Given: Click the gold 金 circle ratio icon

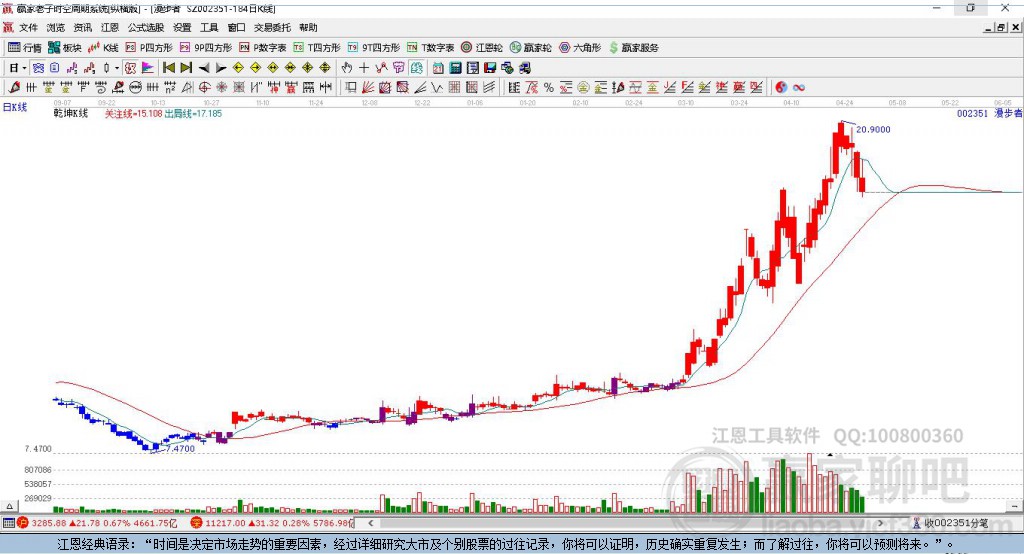Looking at the screenshot, I should coord(583,87).
